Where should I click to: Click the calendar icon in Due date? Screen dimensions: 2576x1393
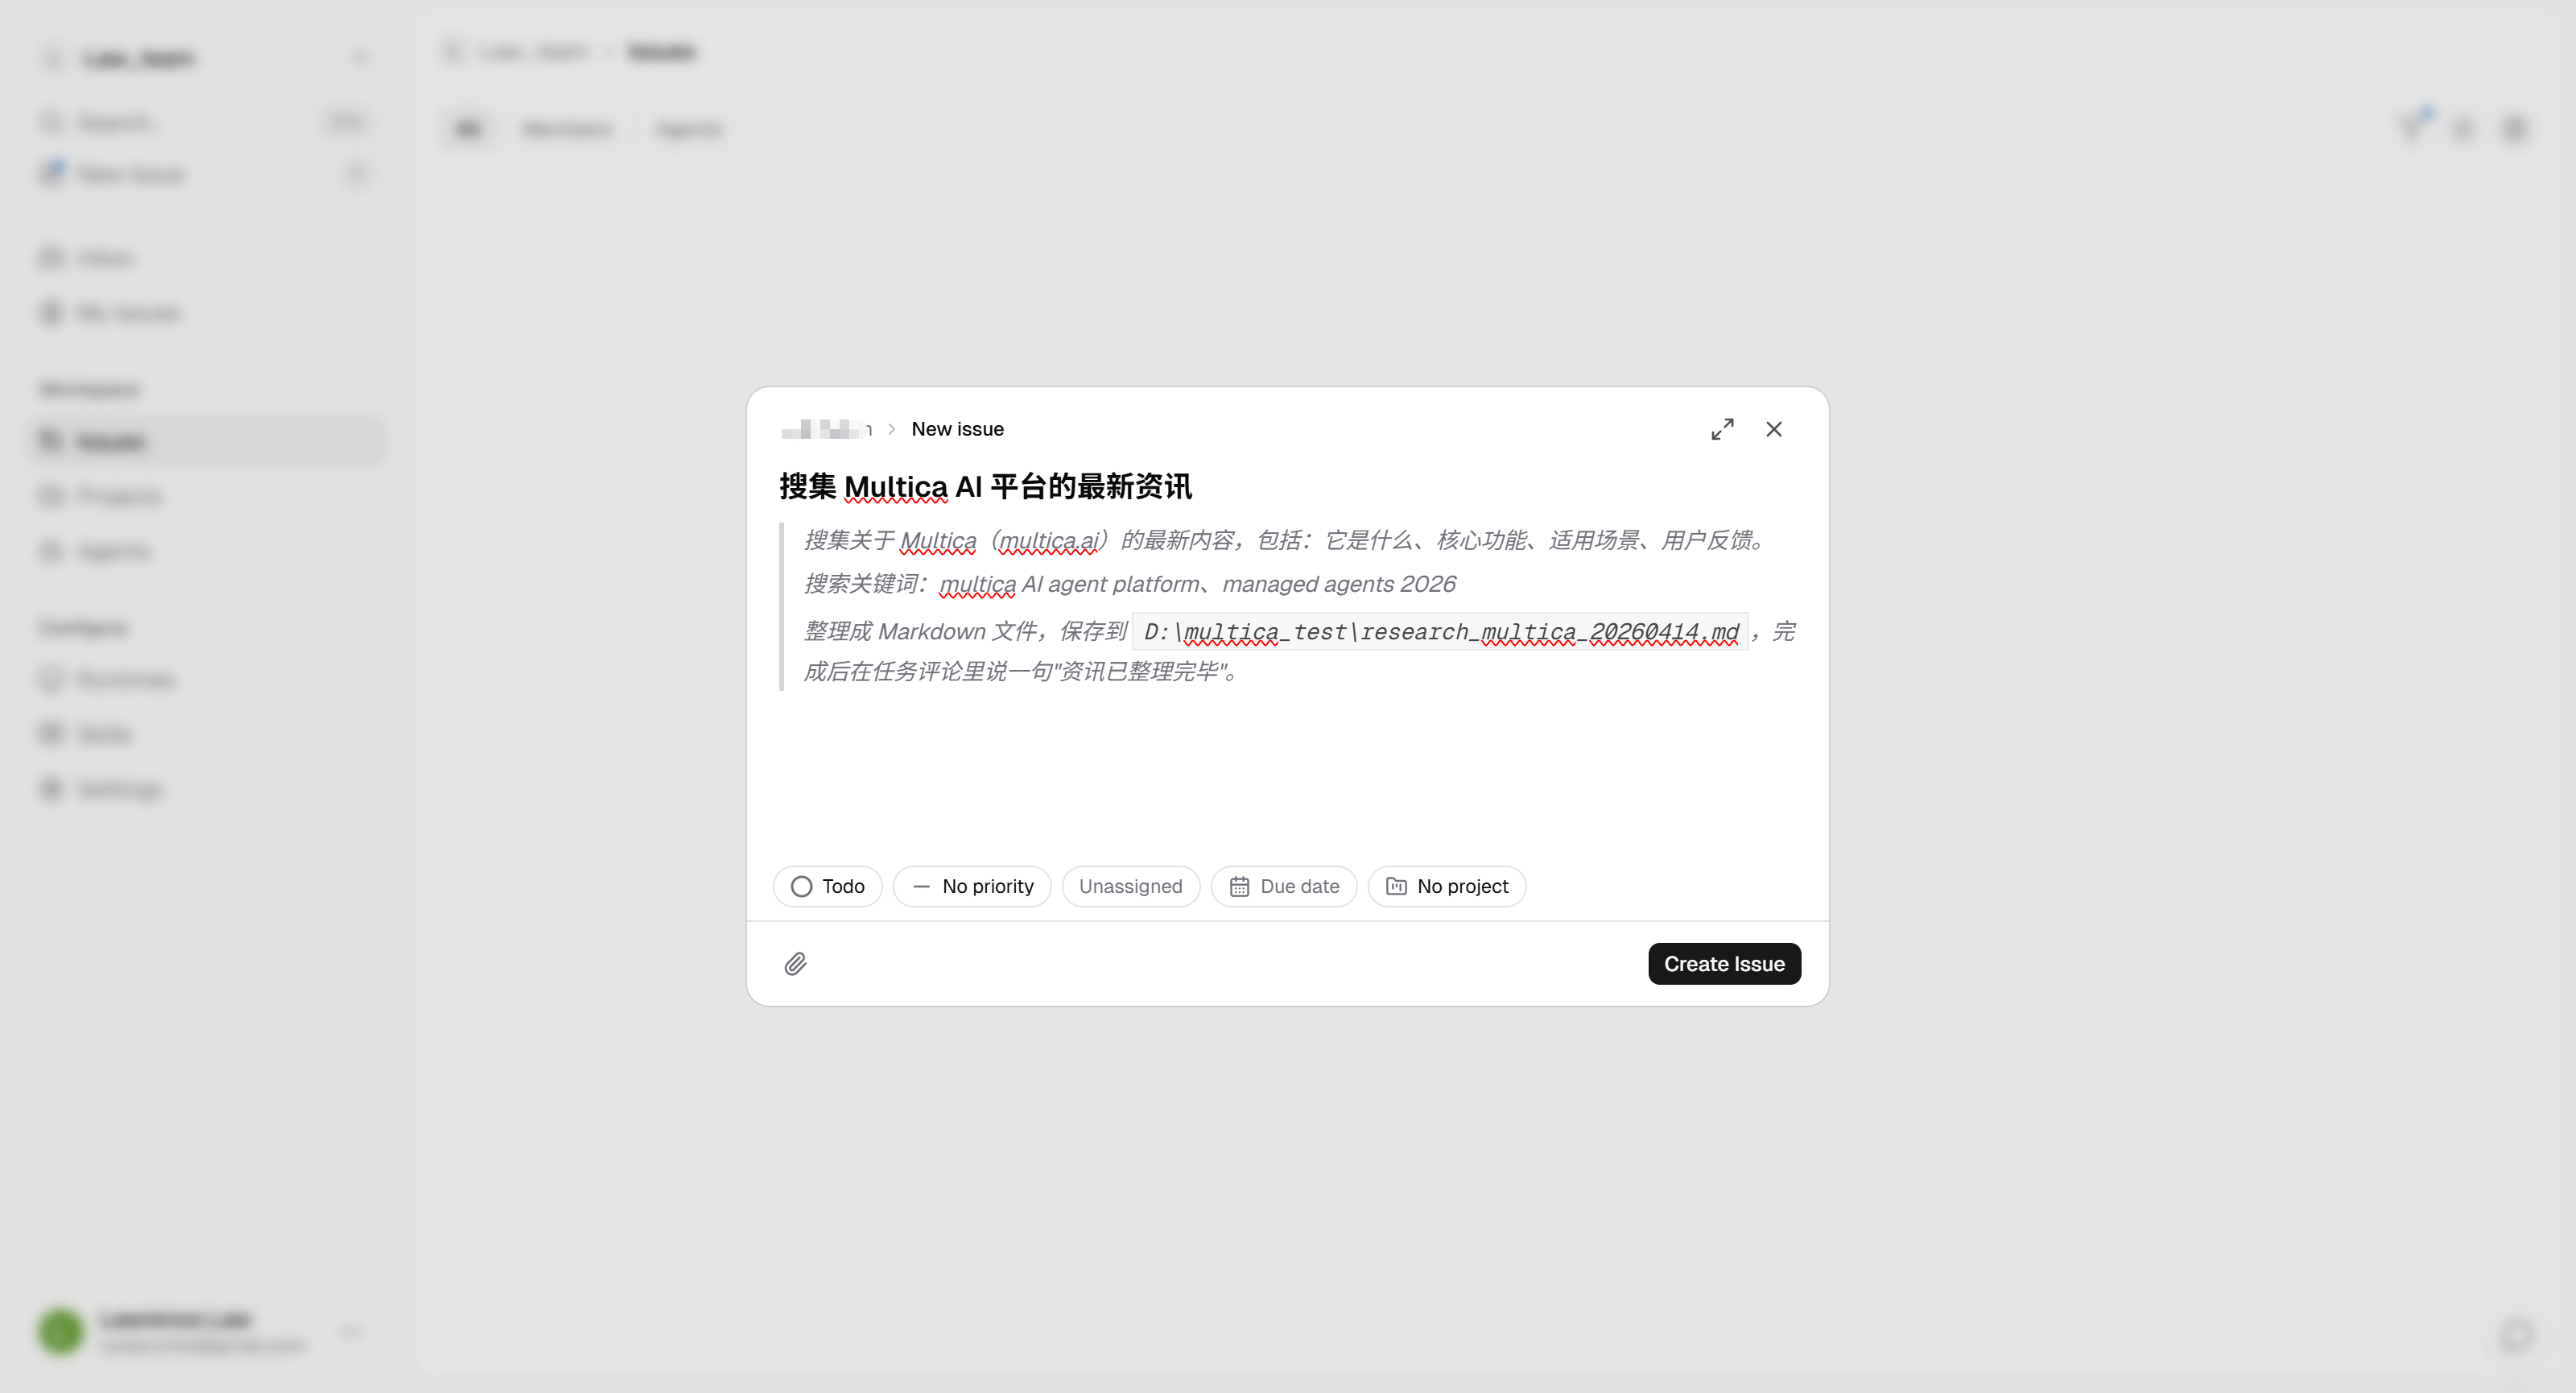1239,887
